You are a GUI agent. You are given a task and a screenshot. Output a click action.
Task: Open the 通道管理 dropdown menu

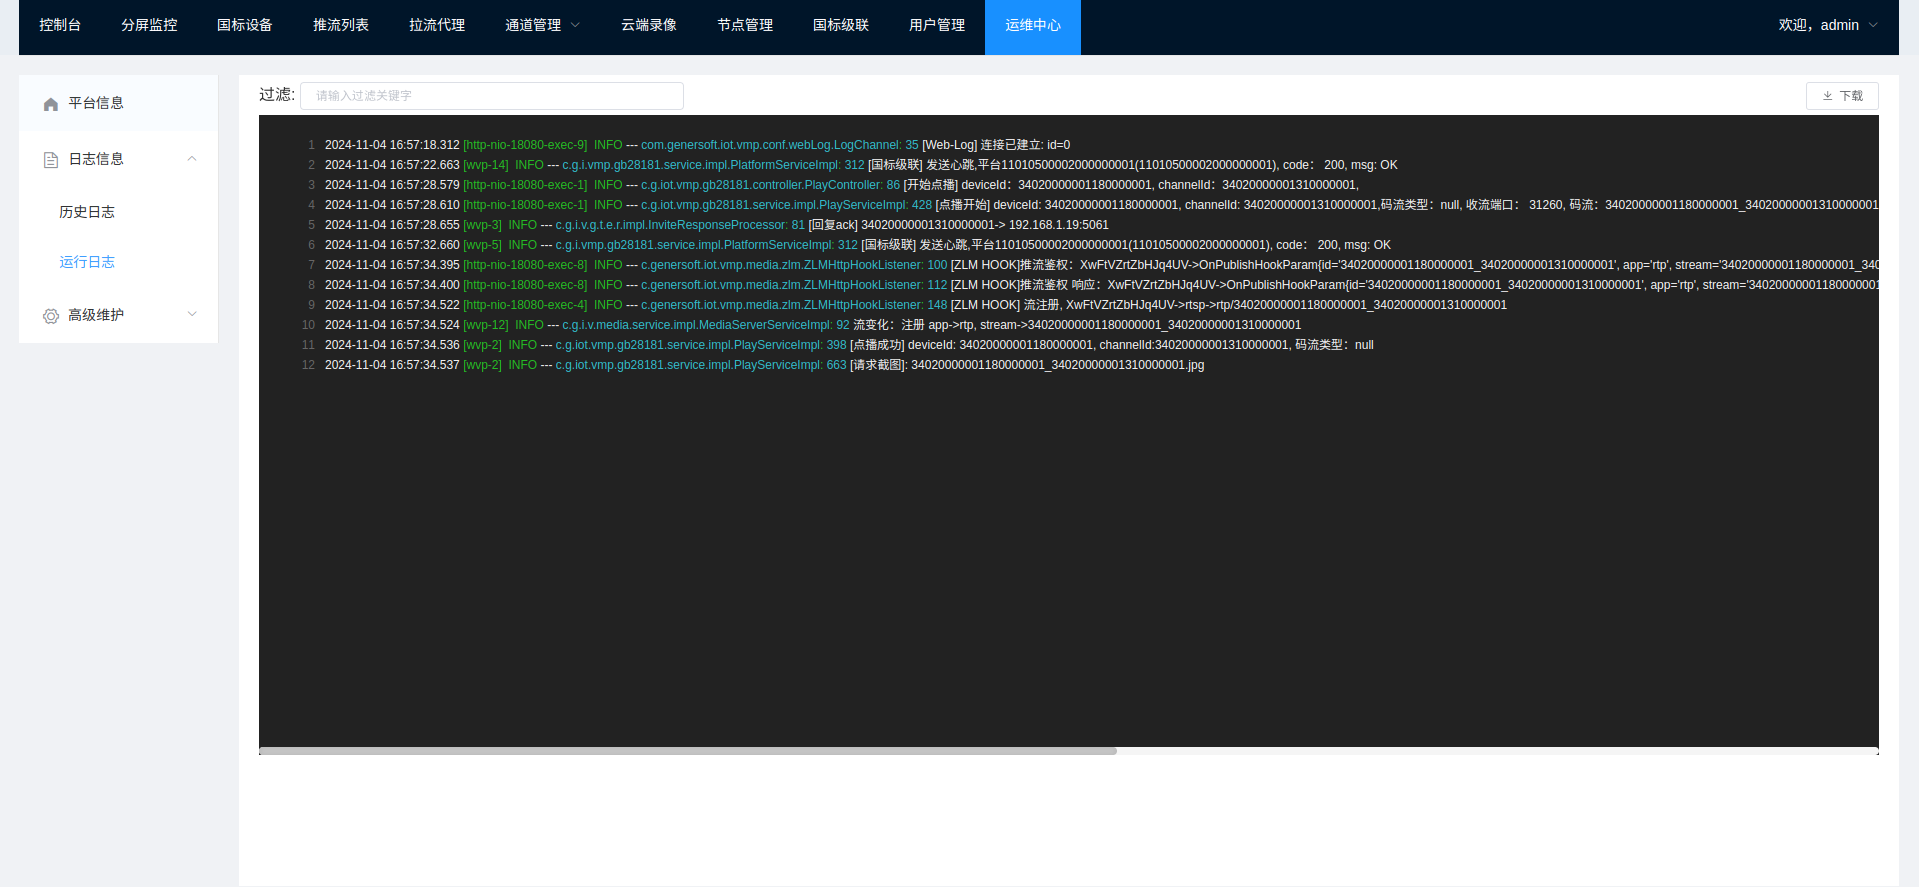coord(542,25)
